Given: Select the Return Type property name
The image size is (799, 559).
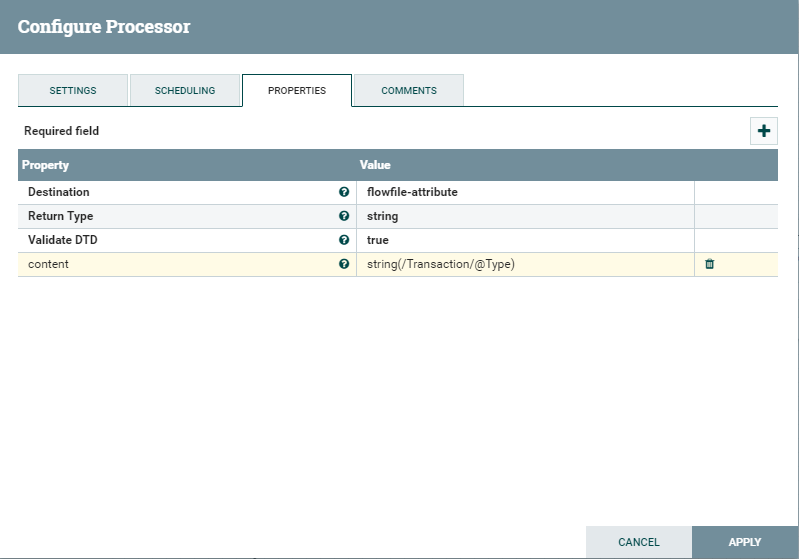Looking at the screenshot, I should (x=61, y=216).
